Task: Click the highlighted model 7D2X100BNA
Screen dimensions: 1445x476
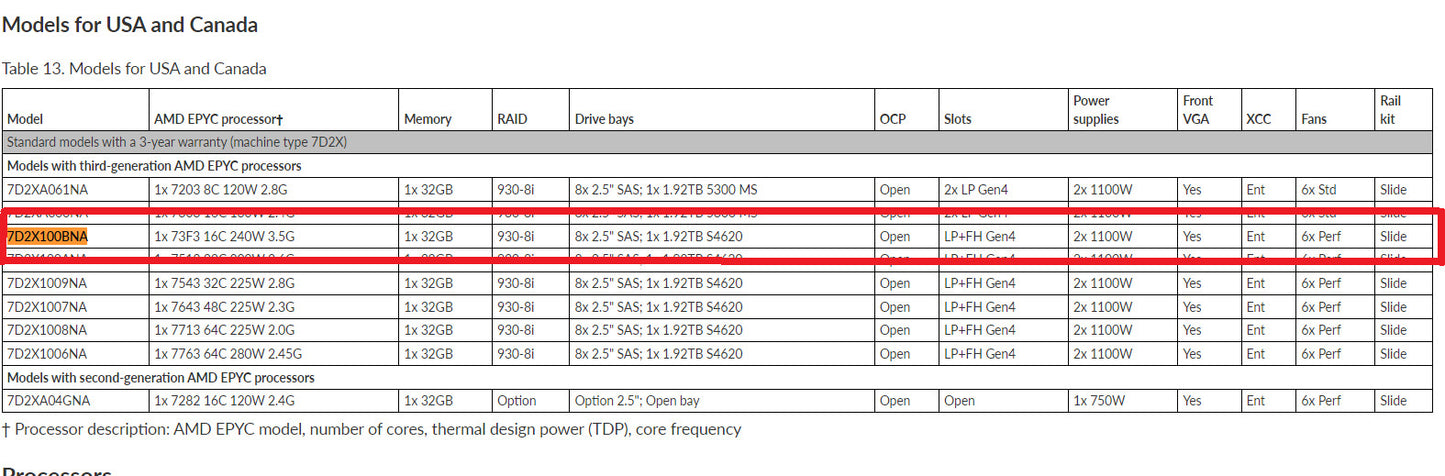Action: coord(47,237)
